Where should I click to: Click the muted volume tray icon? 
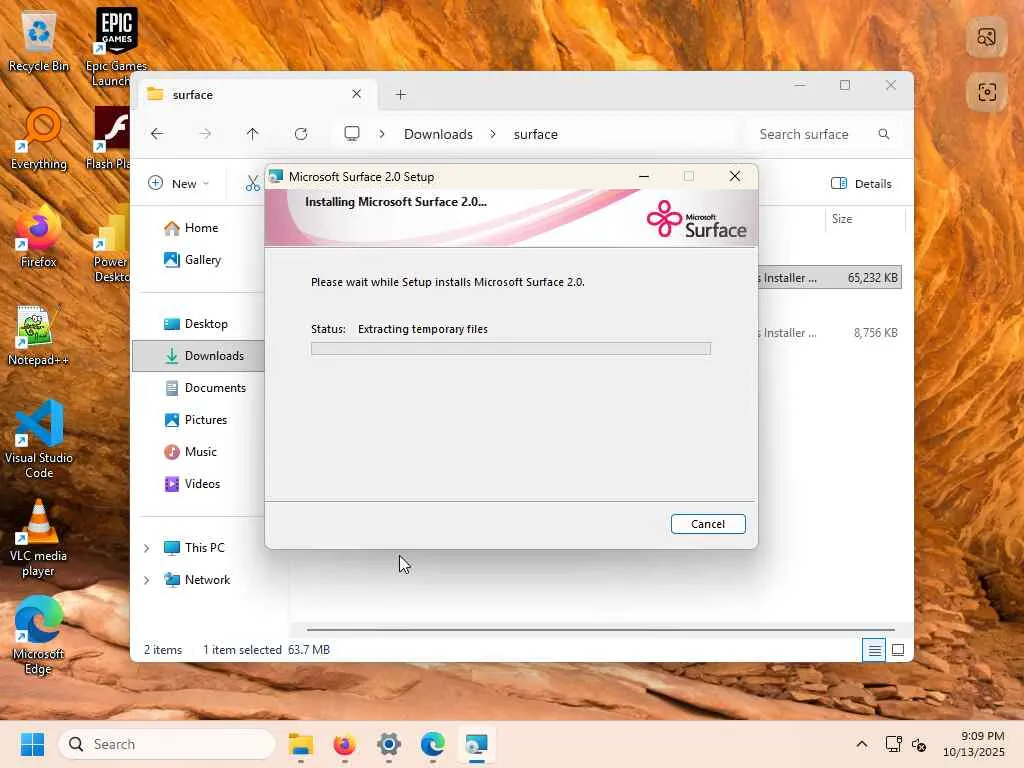coord(919,744)
